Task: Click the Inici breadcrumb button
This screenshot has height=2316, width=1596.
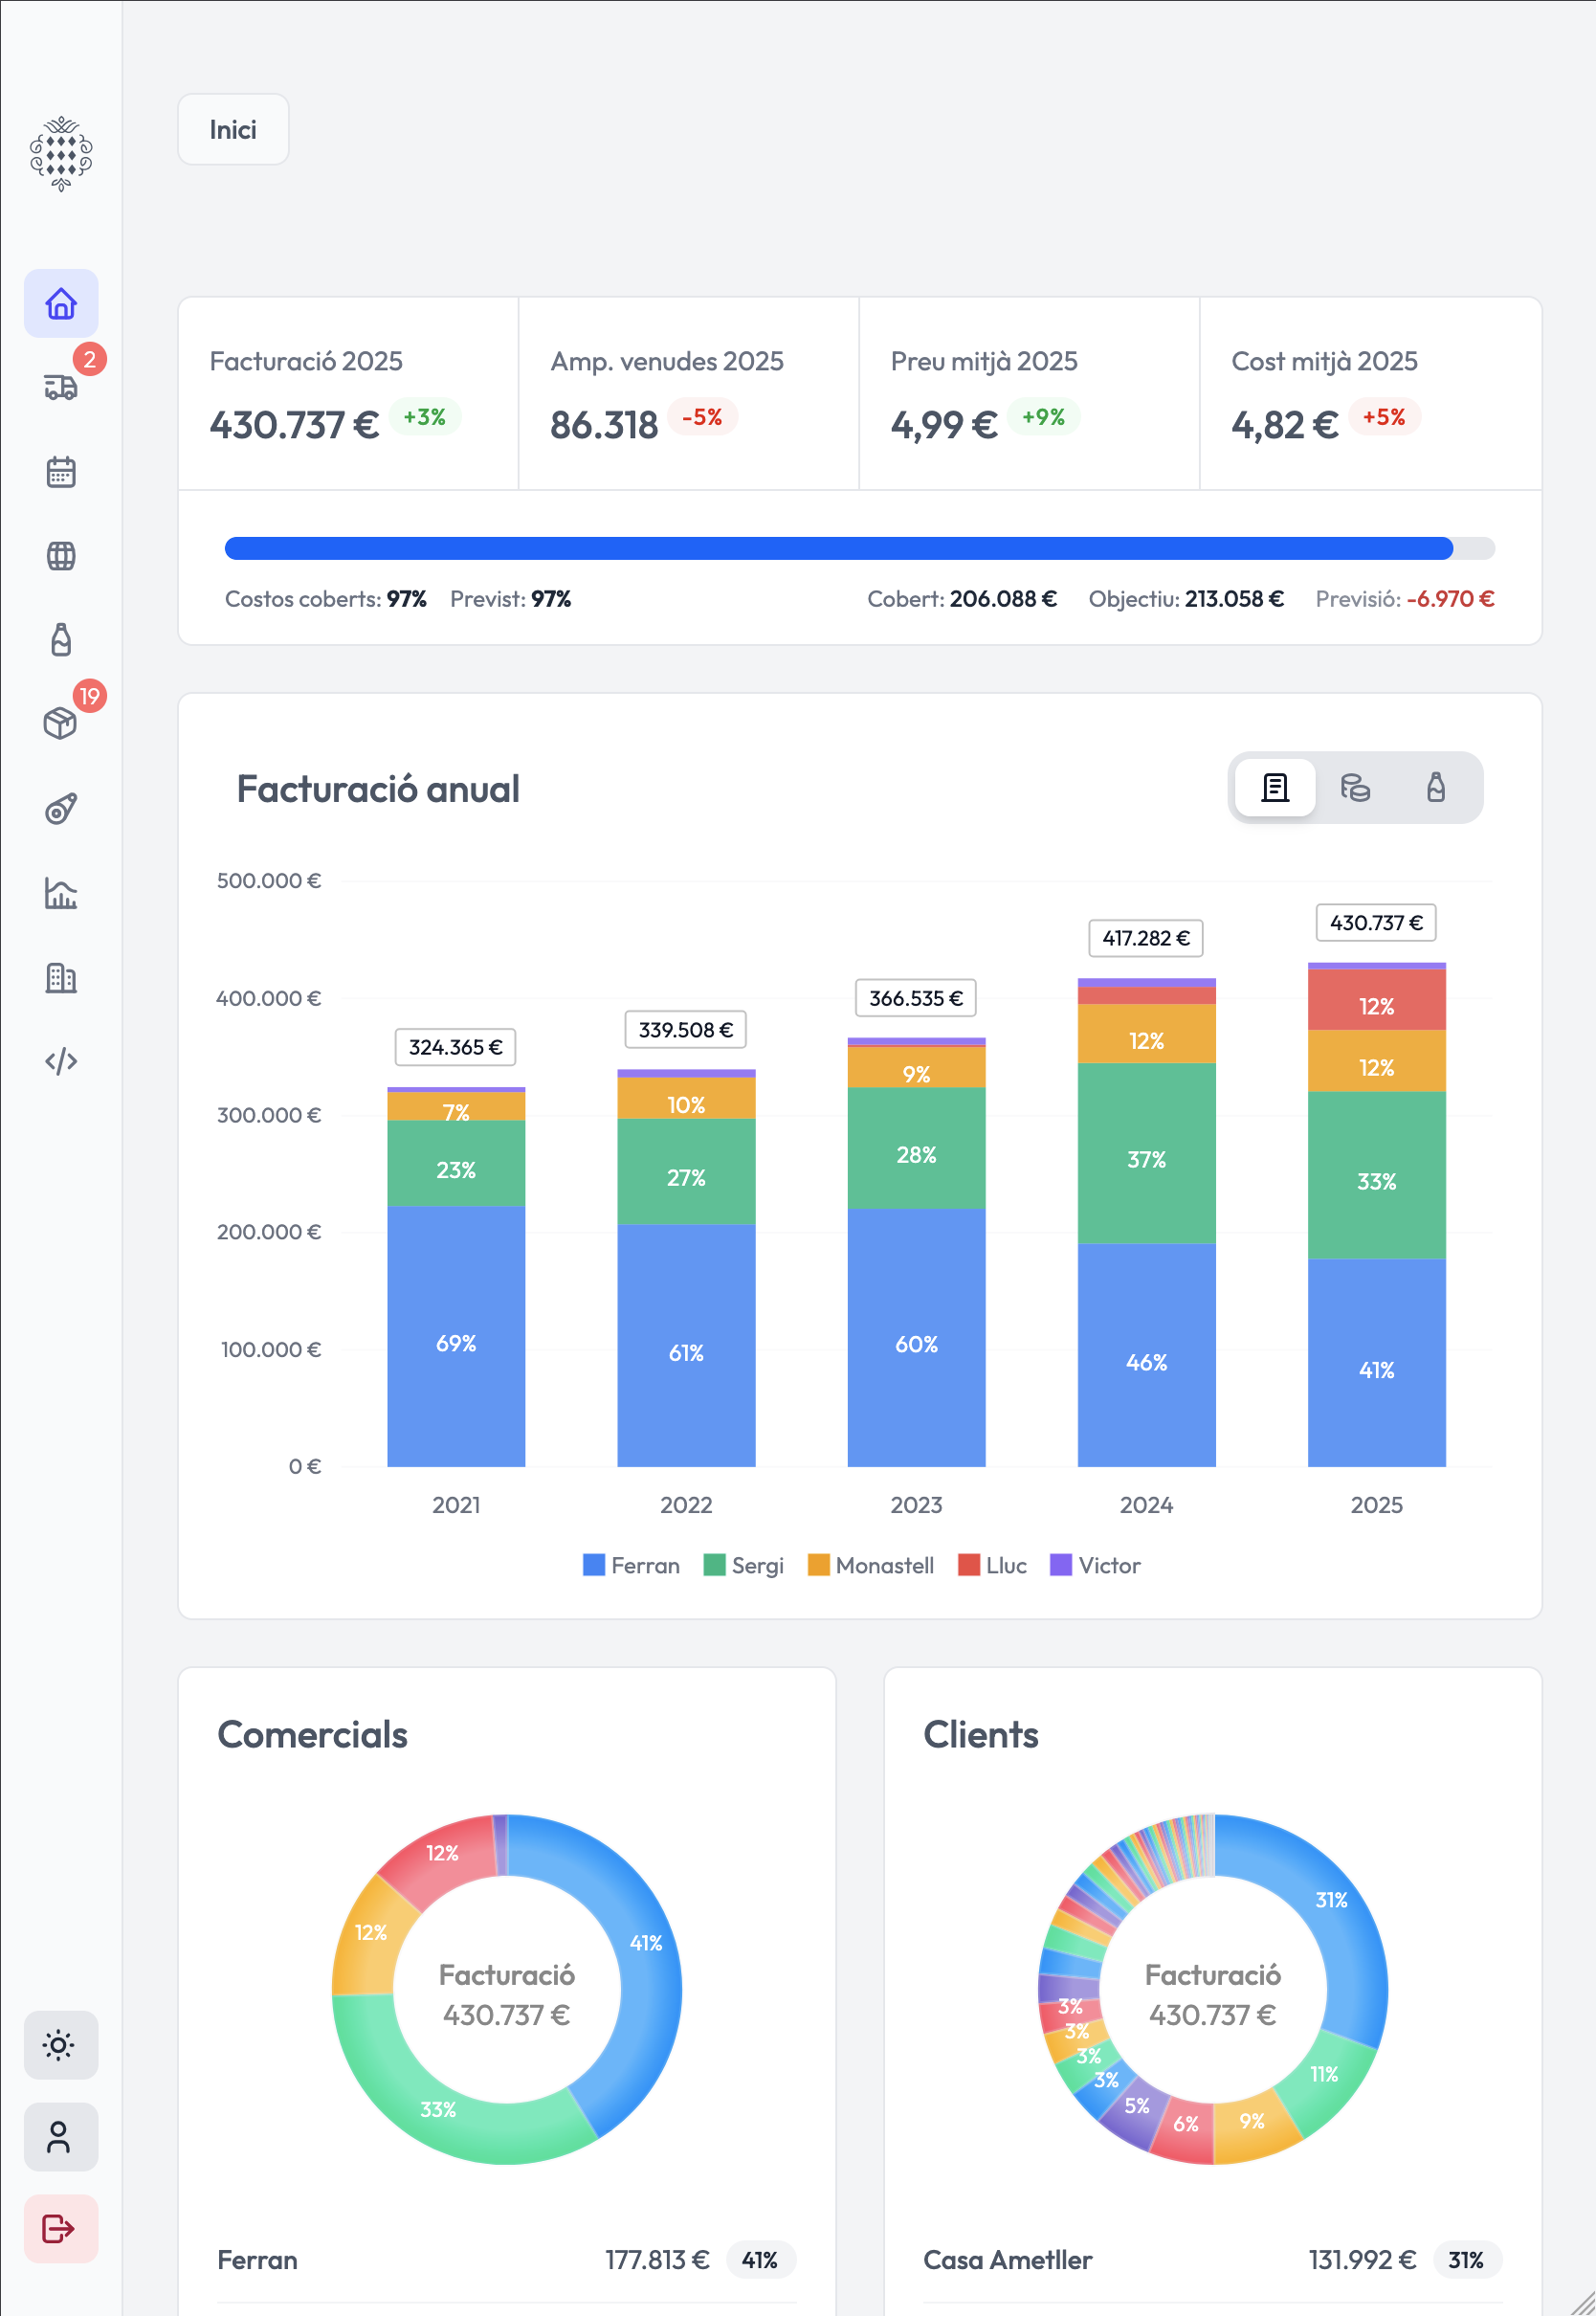Action: pyautogui.click(x=233, y=130)
